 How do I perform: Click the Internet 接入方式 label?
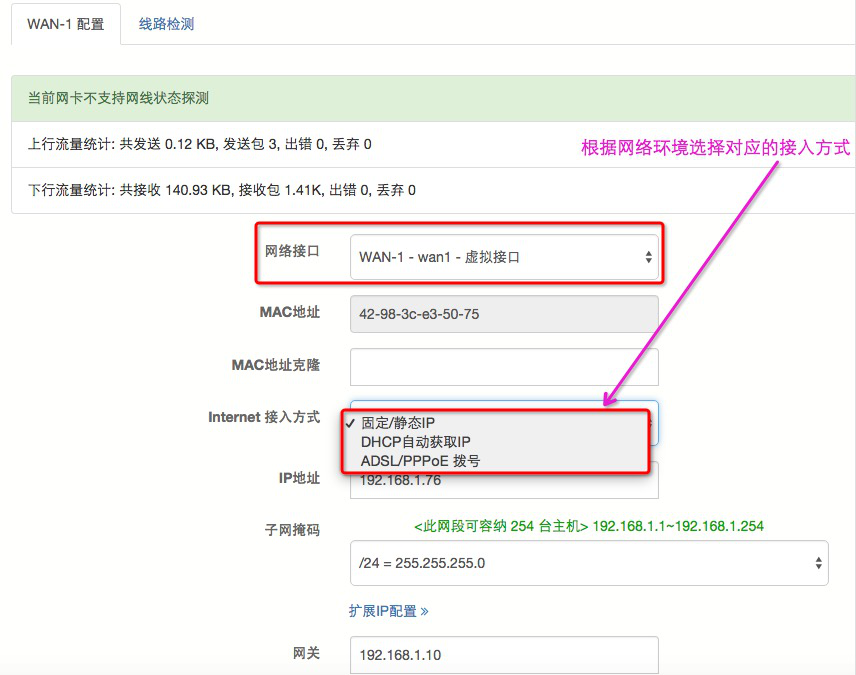(264, 417)
